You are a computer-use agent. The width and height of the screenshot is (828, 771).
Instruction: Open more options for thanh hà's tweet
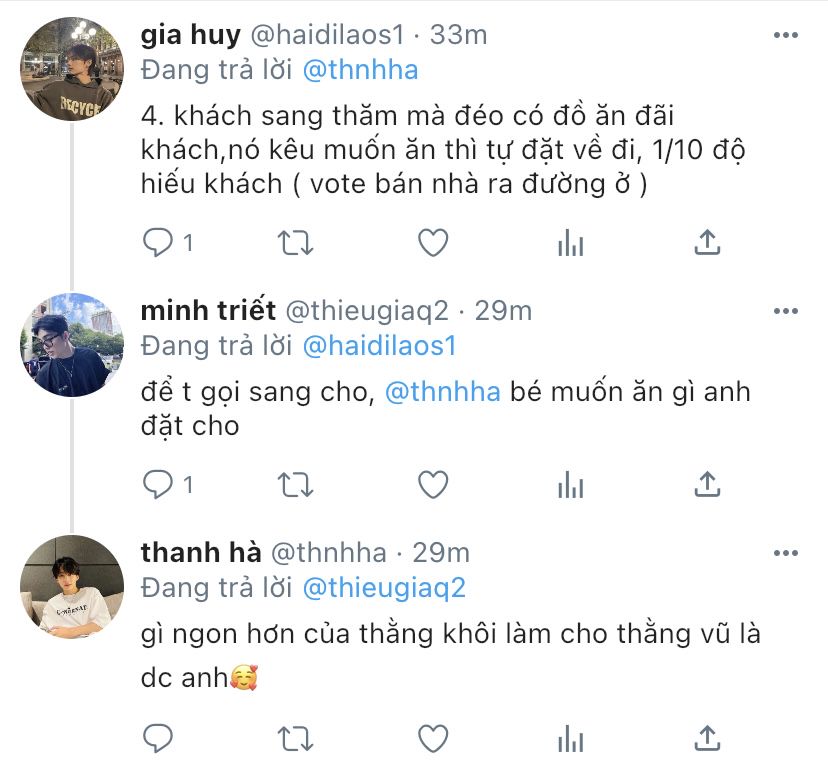(786, 553)
